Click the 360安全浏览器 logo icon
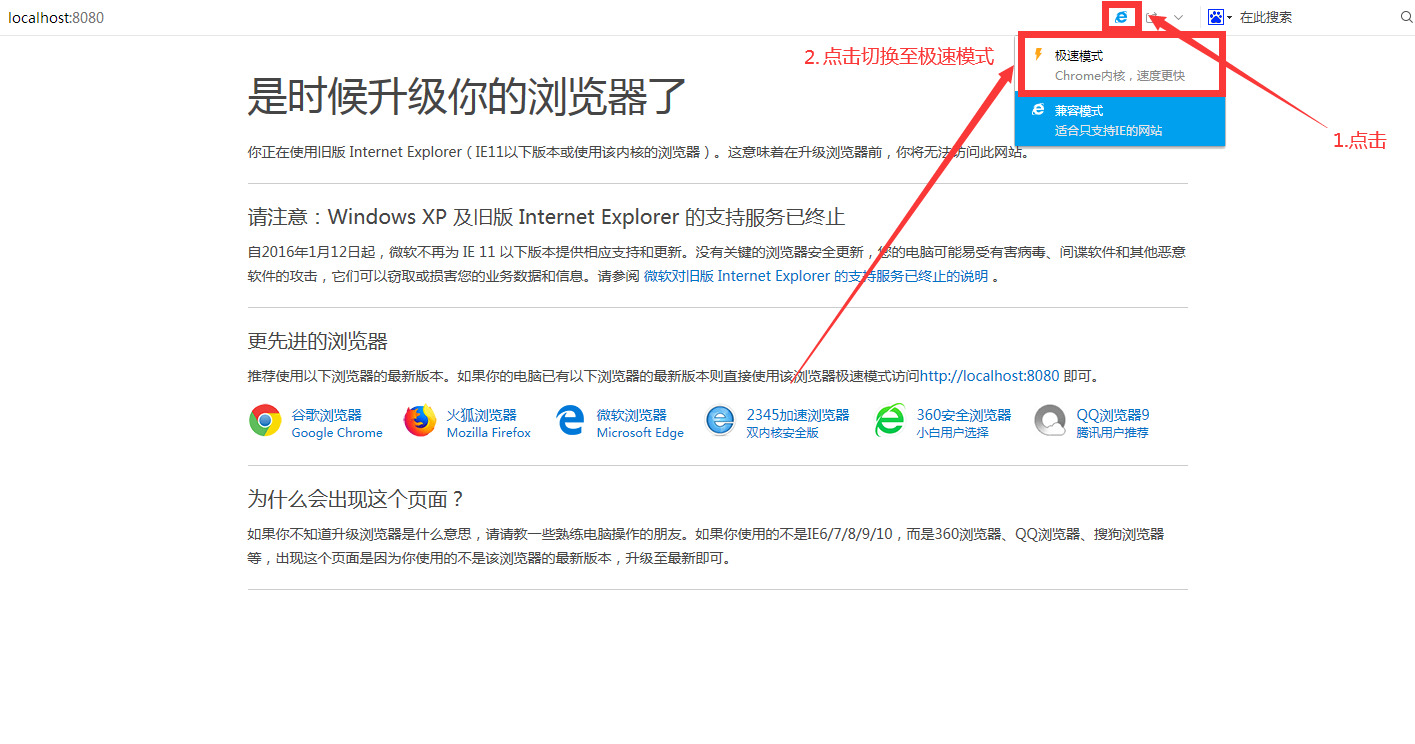 890,421
